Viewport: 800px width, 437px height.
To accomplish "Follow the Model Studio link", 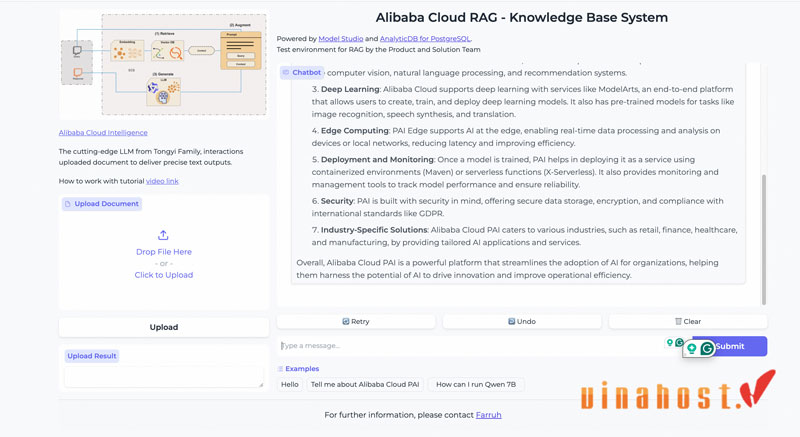I will pos(341,39).
